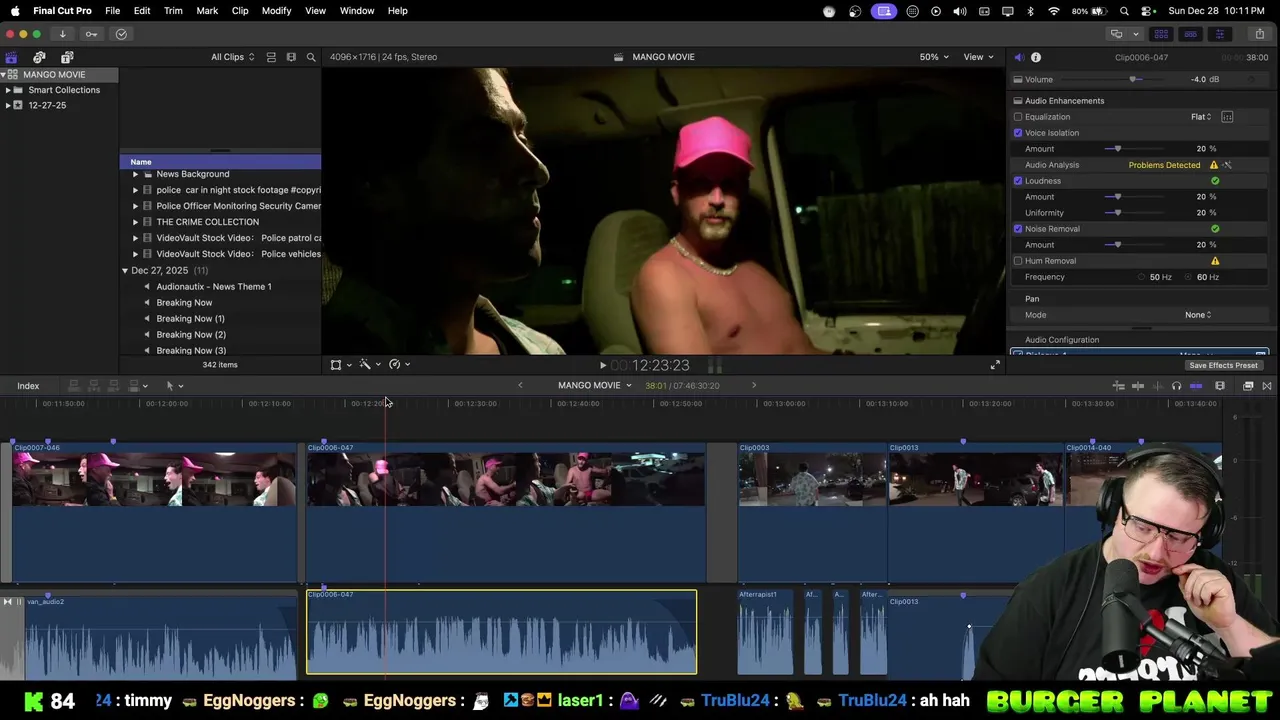Screen dimensions: 1280x720
Task: Open the Info inspector tab
Action: pos(1036,57)
